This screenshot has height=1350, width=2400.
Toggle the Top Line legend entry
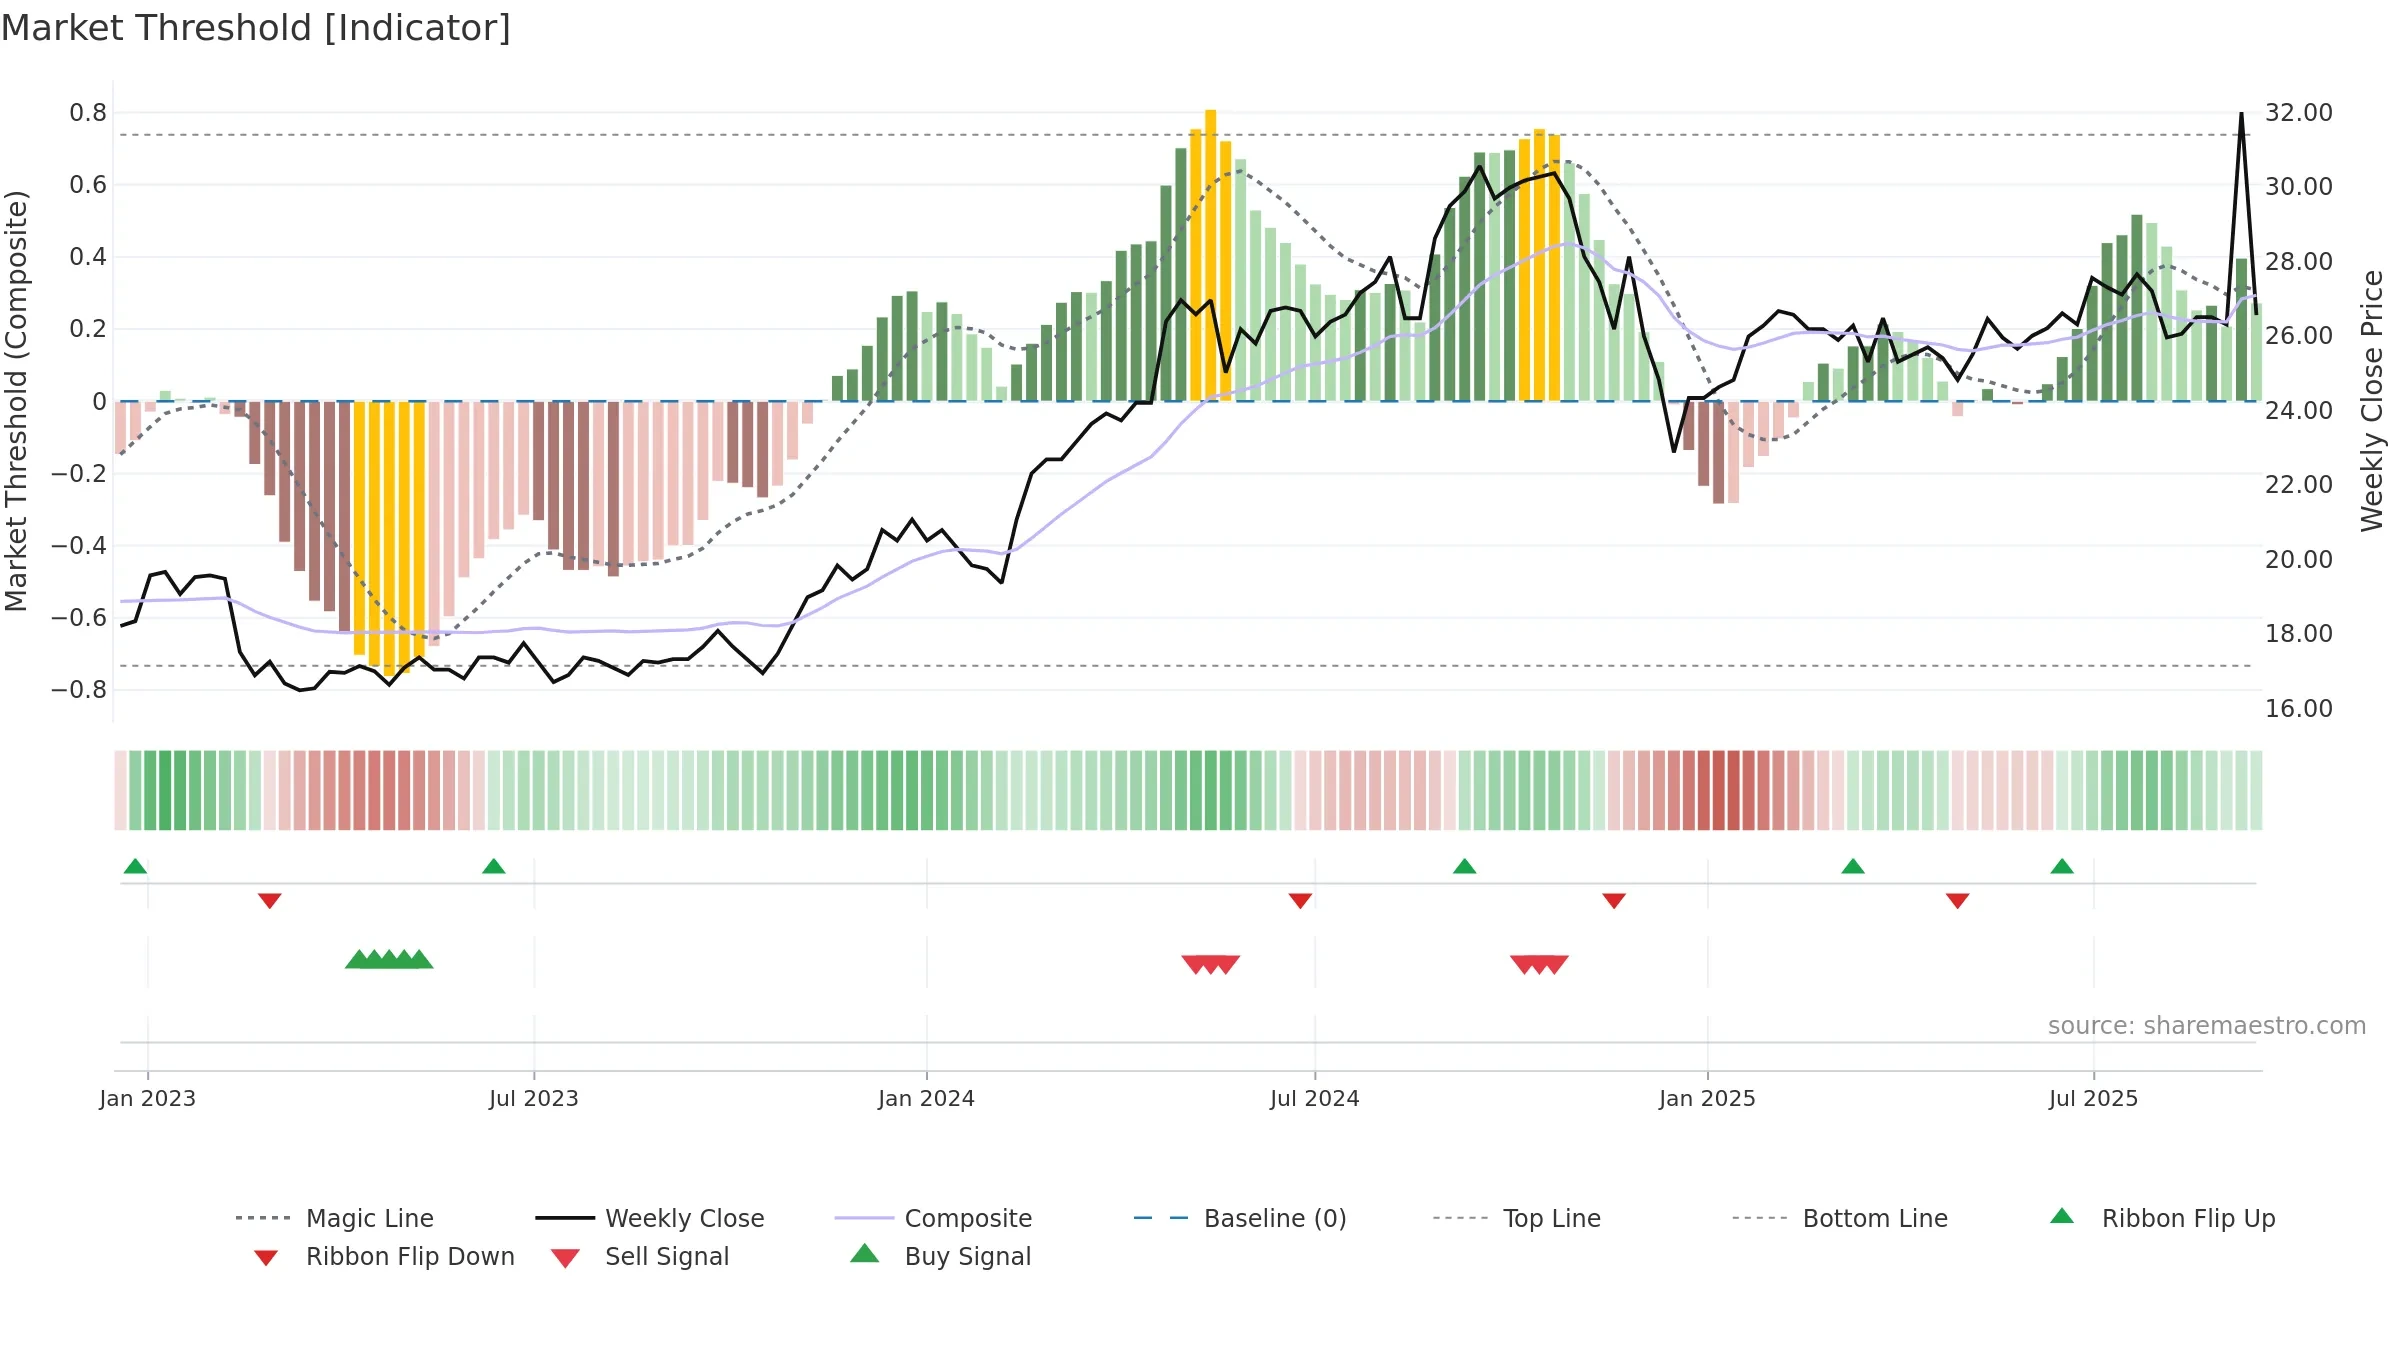point(1516,1218)
